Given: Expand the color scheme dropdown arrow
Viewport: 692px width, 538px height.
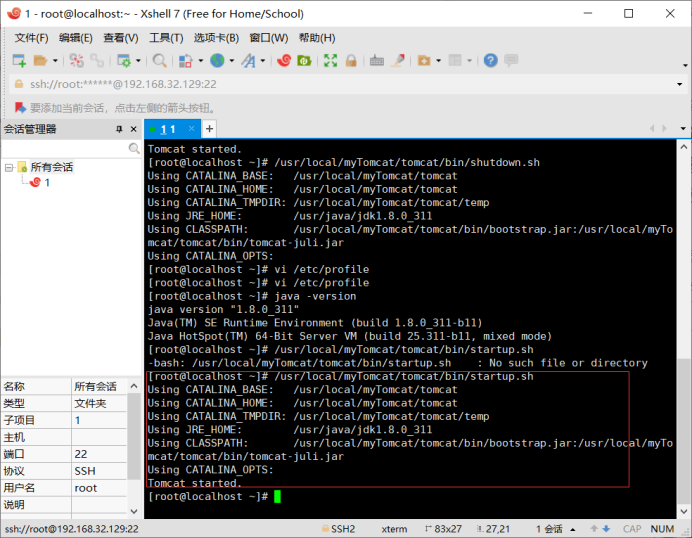Looking at the screenshot, I should coord(200,60).
